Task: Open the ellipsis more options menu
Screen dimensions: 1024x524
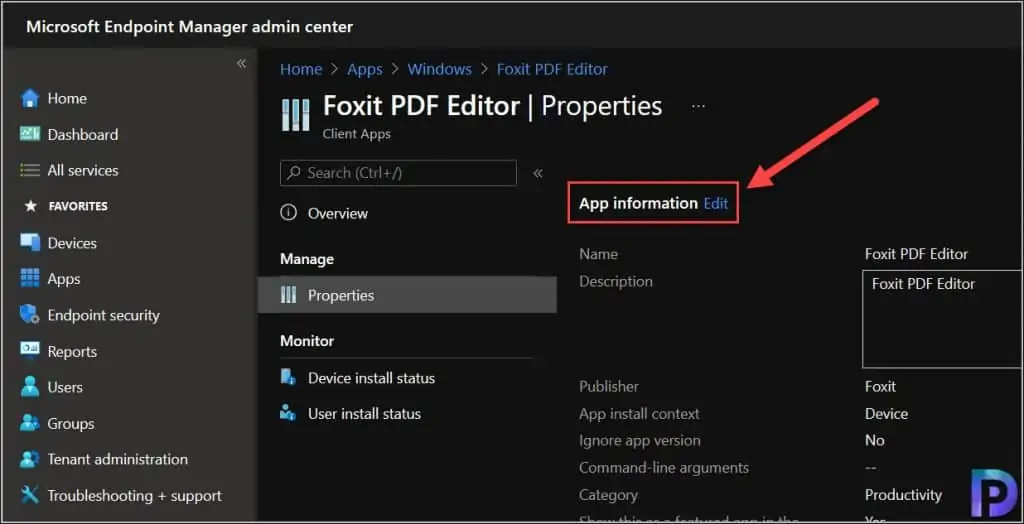Action: pos(698,106)
